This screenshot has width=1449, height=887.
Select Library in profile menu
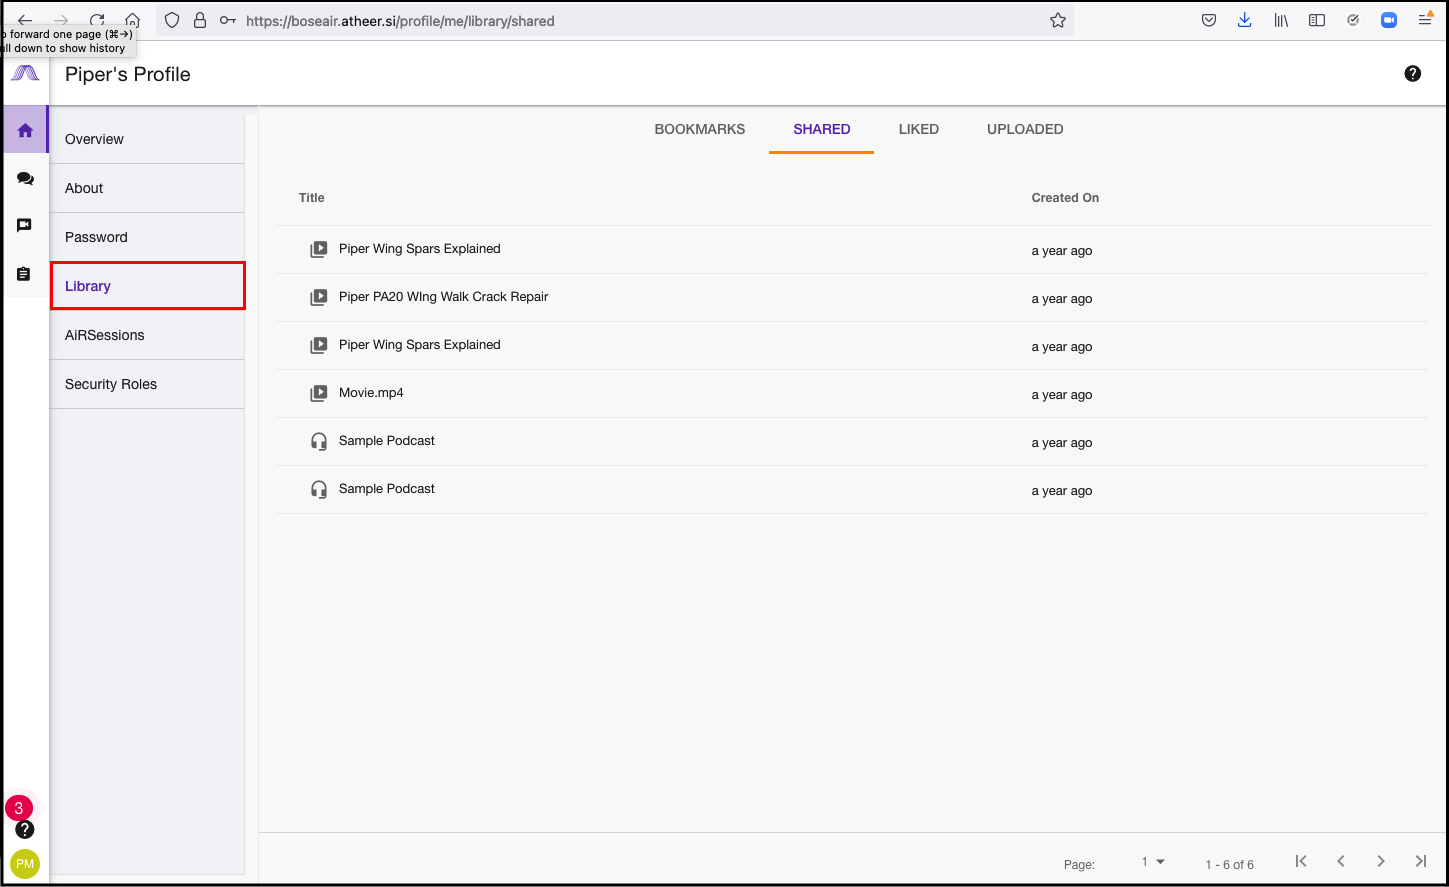(147, 286)
